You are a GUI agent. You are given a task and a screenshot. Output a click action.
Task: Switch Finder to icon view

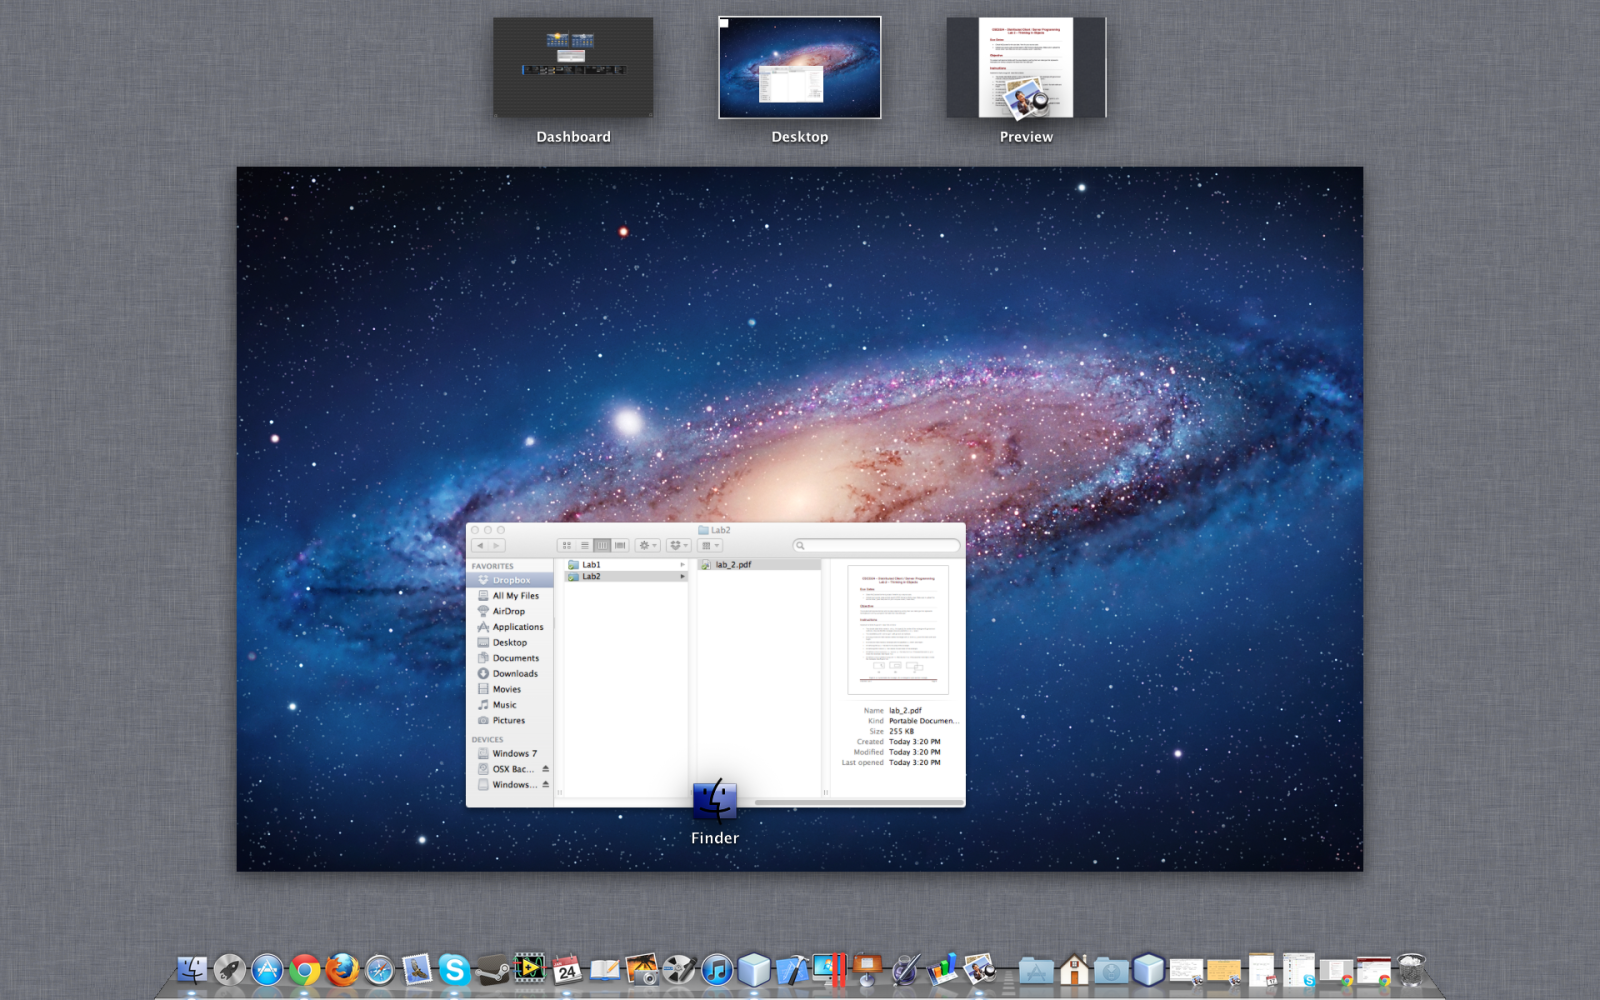point(567,545)
